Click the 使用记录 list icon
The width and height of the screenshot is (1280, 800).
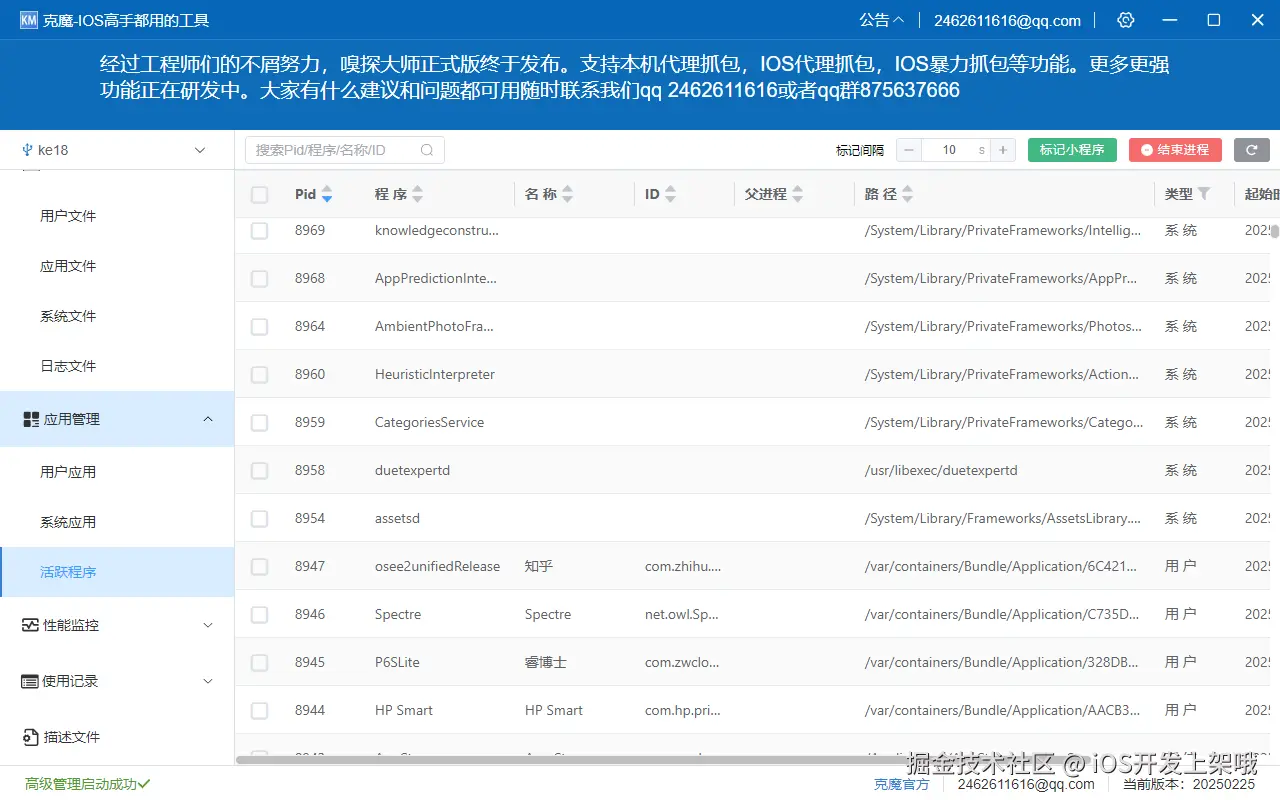(31, 681)
